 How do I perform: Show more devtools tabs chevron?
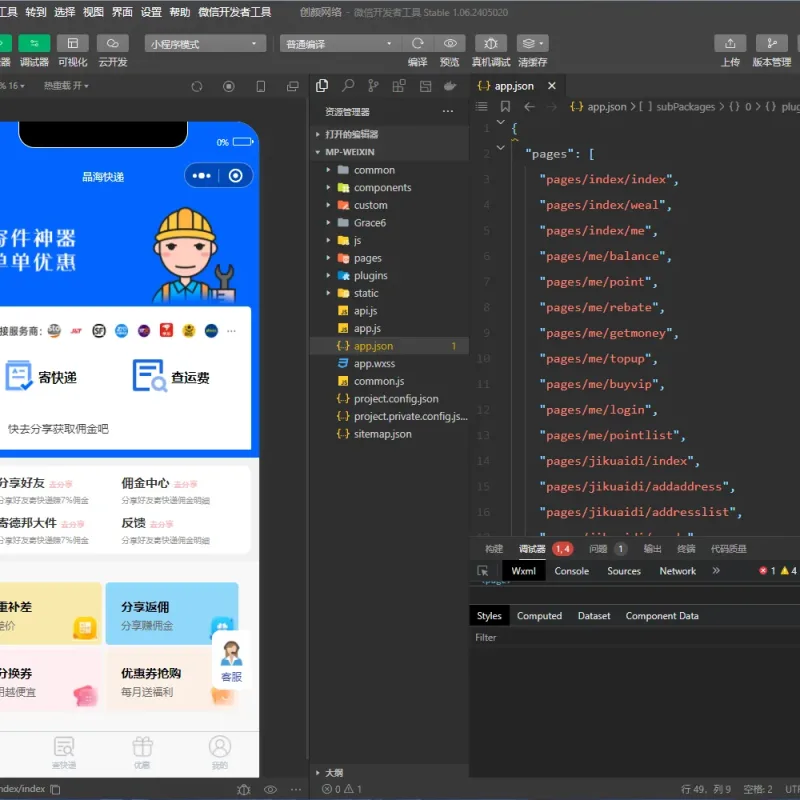pyautogui.click(x=716, y=571)
